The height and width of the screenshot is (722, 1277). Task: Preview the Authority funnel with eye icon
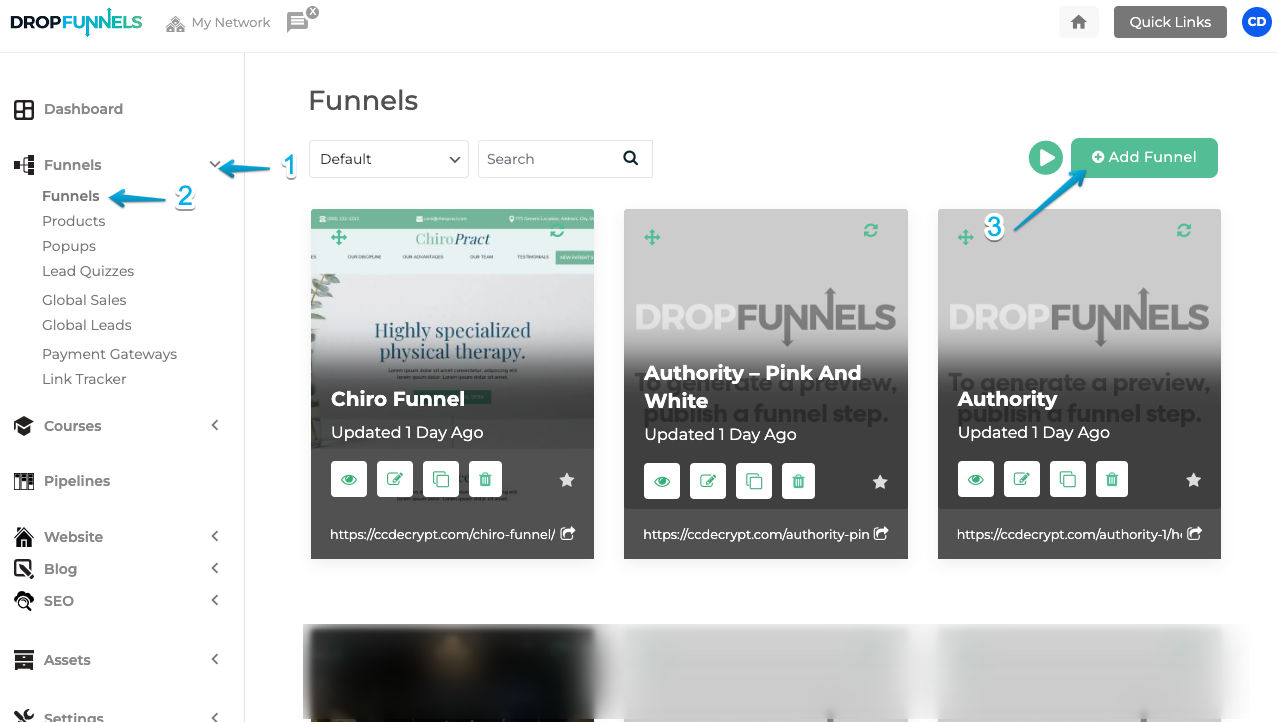click(976, 479)
